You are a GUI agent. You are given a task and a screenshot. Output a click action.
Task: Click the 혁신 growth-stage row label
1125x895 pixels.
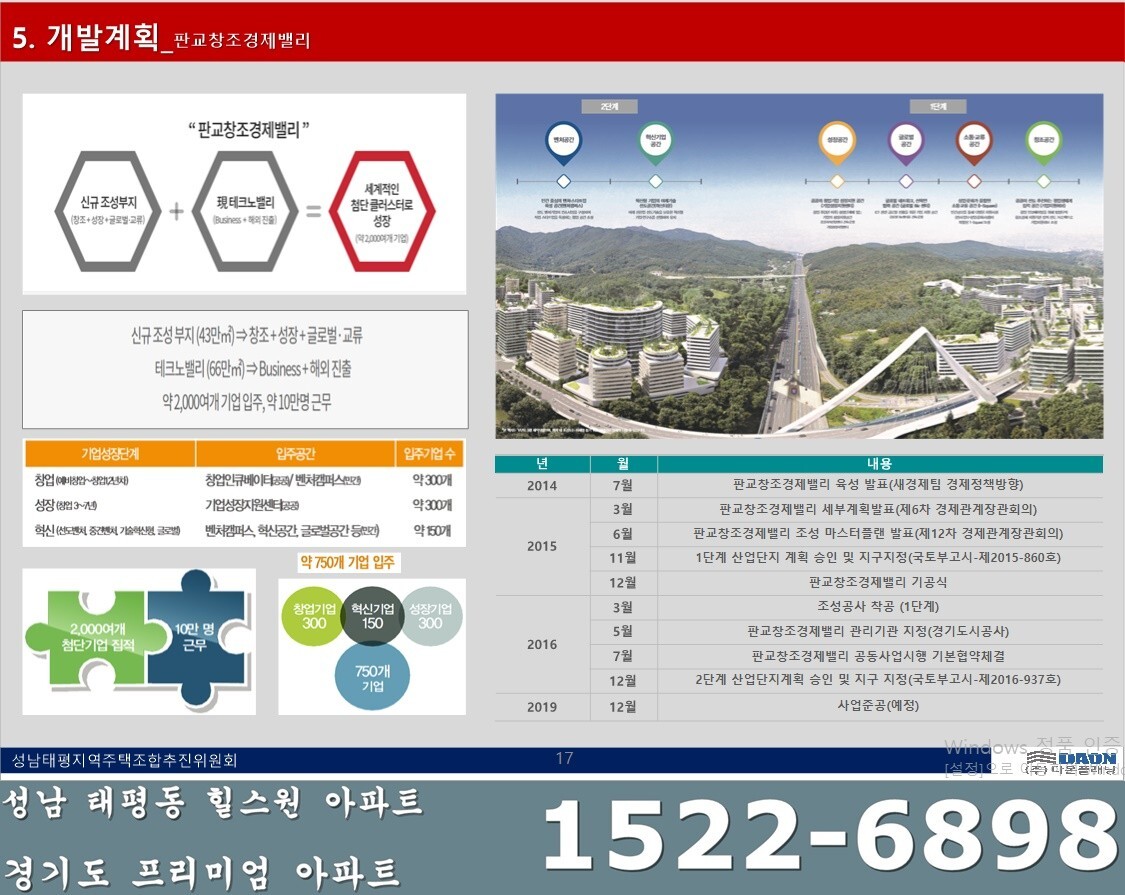point(107,530)
